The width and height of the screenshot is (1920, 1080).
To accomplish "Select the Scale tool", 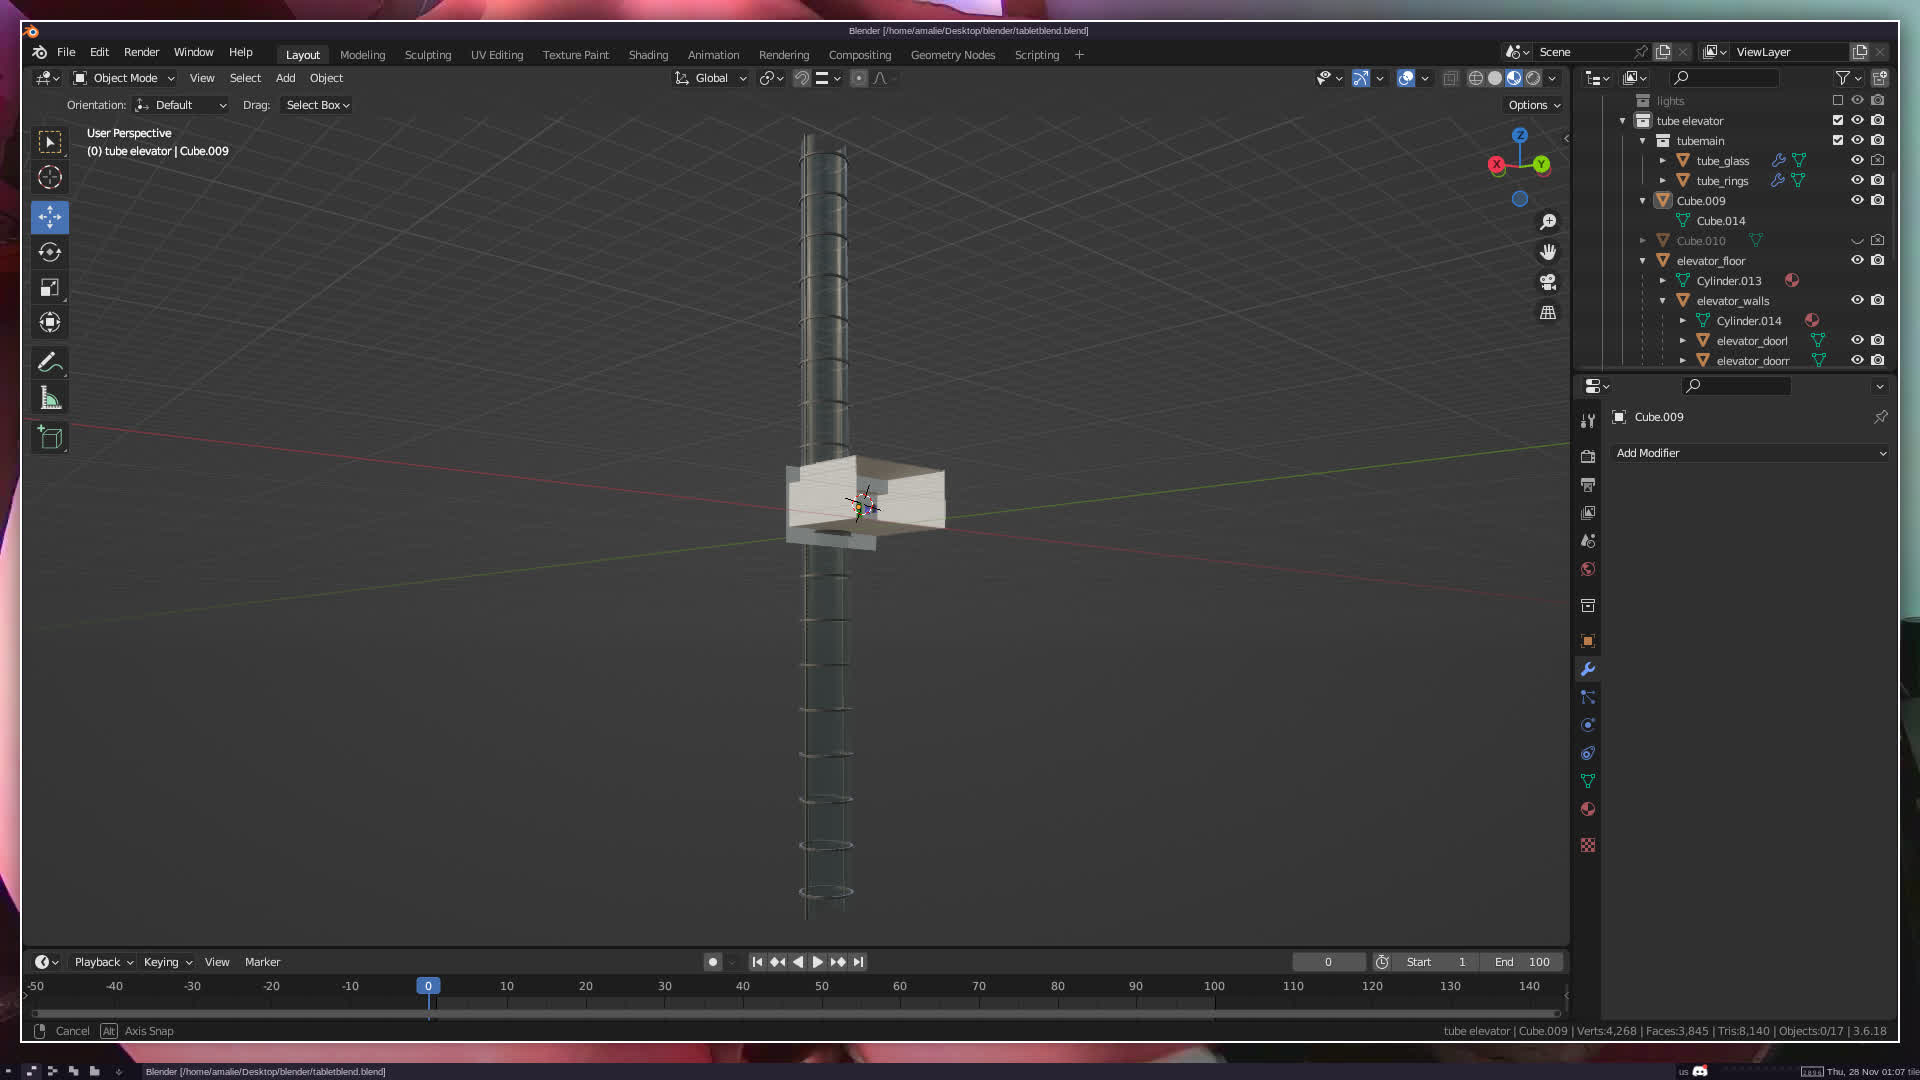I will tap(50, 288).
